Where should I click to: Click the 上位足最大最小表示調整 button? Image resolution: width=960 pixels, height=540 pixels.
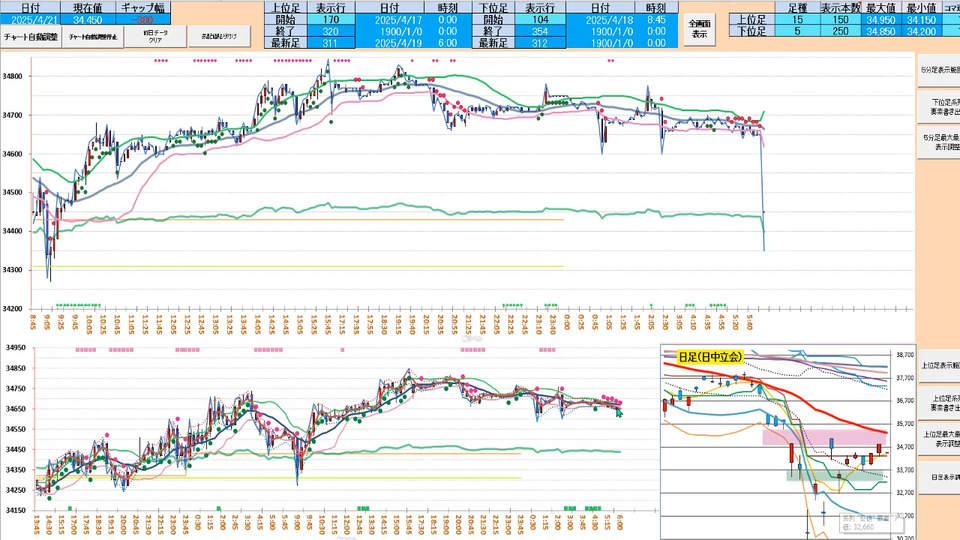coord(939,439)
